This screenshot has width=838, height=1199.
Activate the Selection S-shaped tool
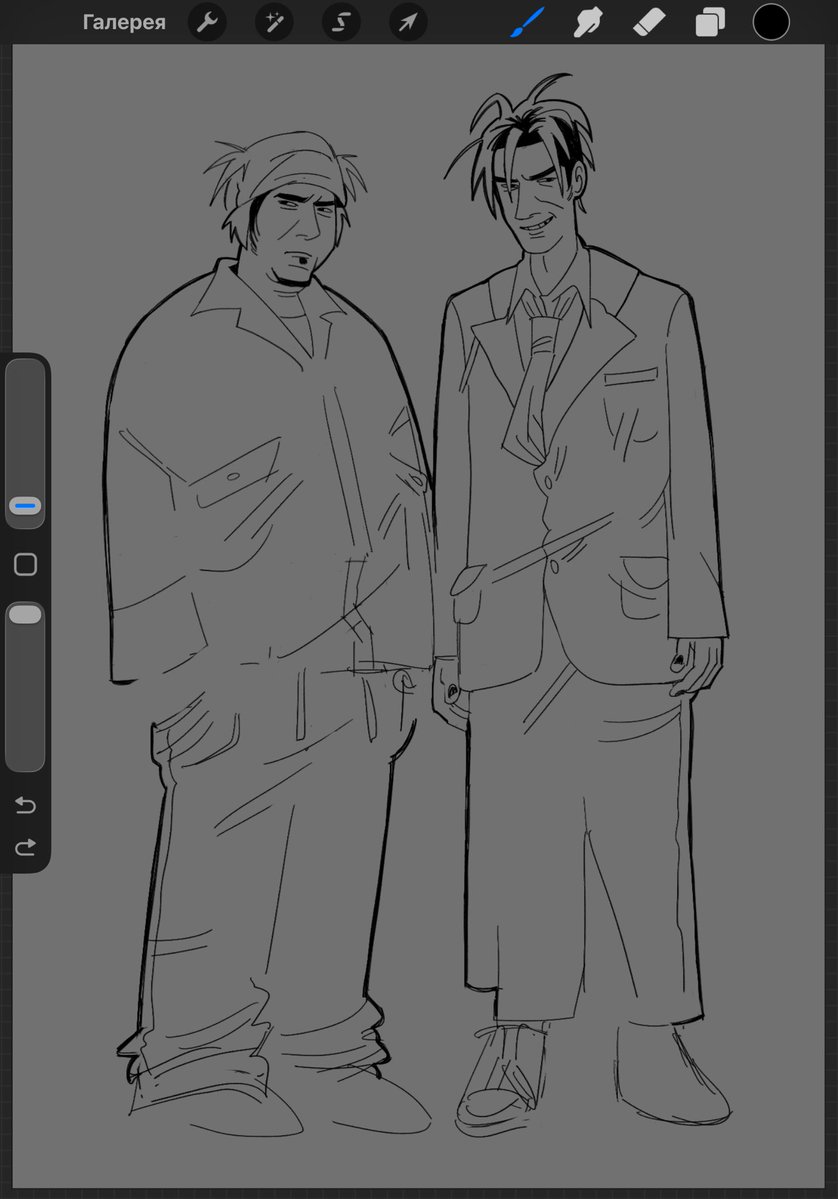pyautogui.click(x=341, y=22)
